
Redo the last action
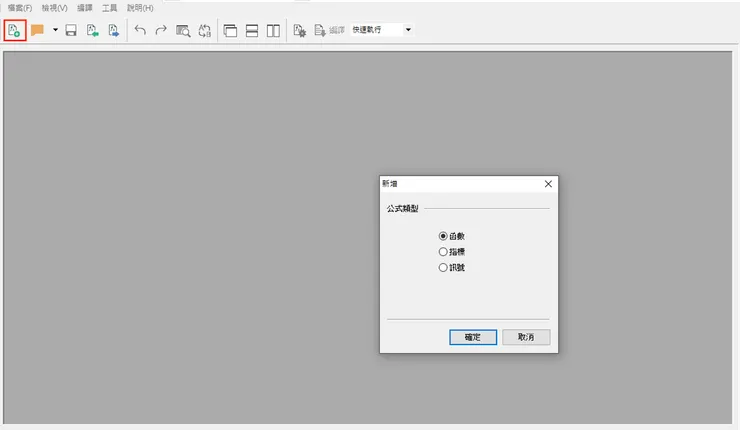pyautogui.click(x=161, y=30)
